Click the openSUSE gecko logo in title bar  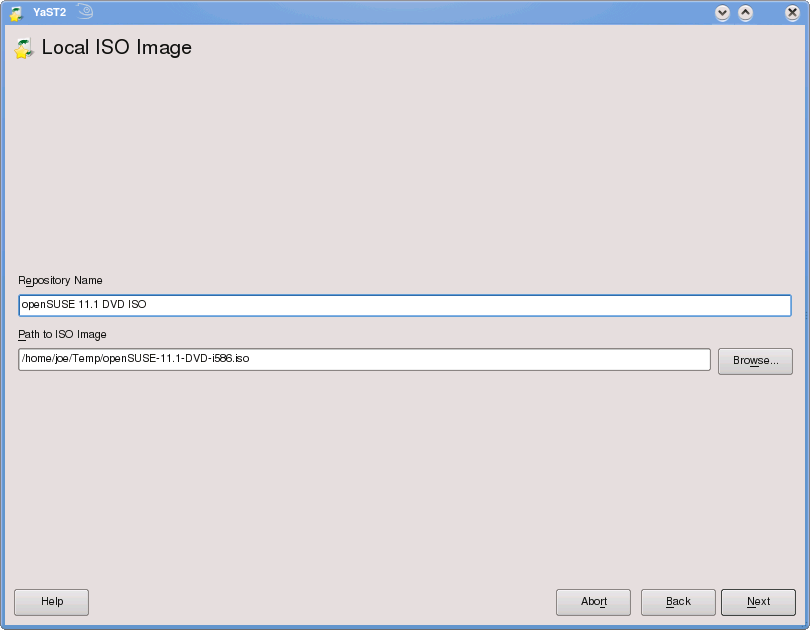(x=85, y=11)
